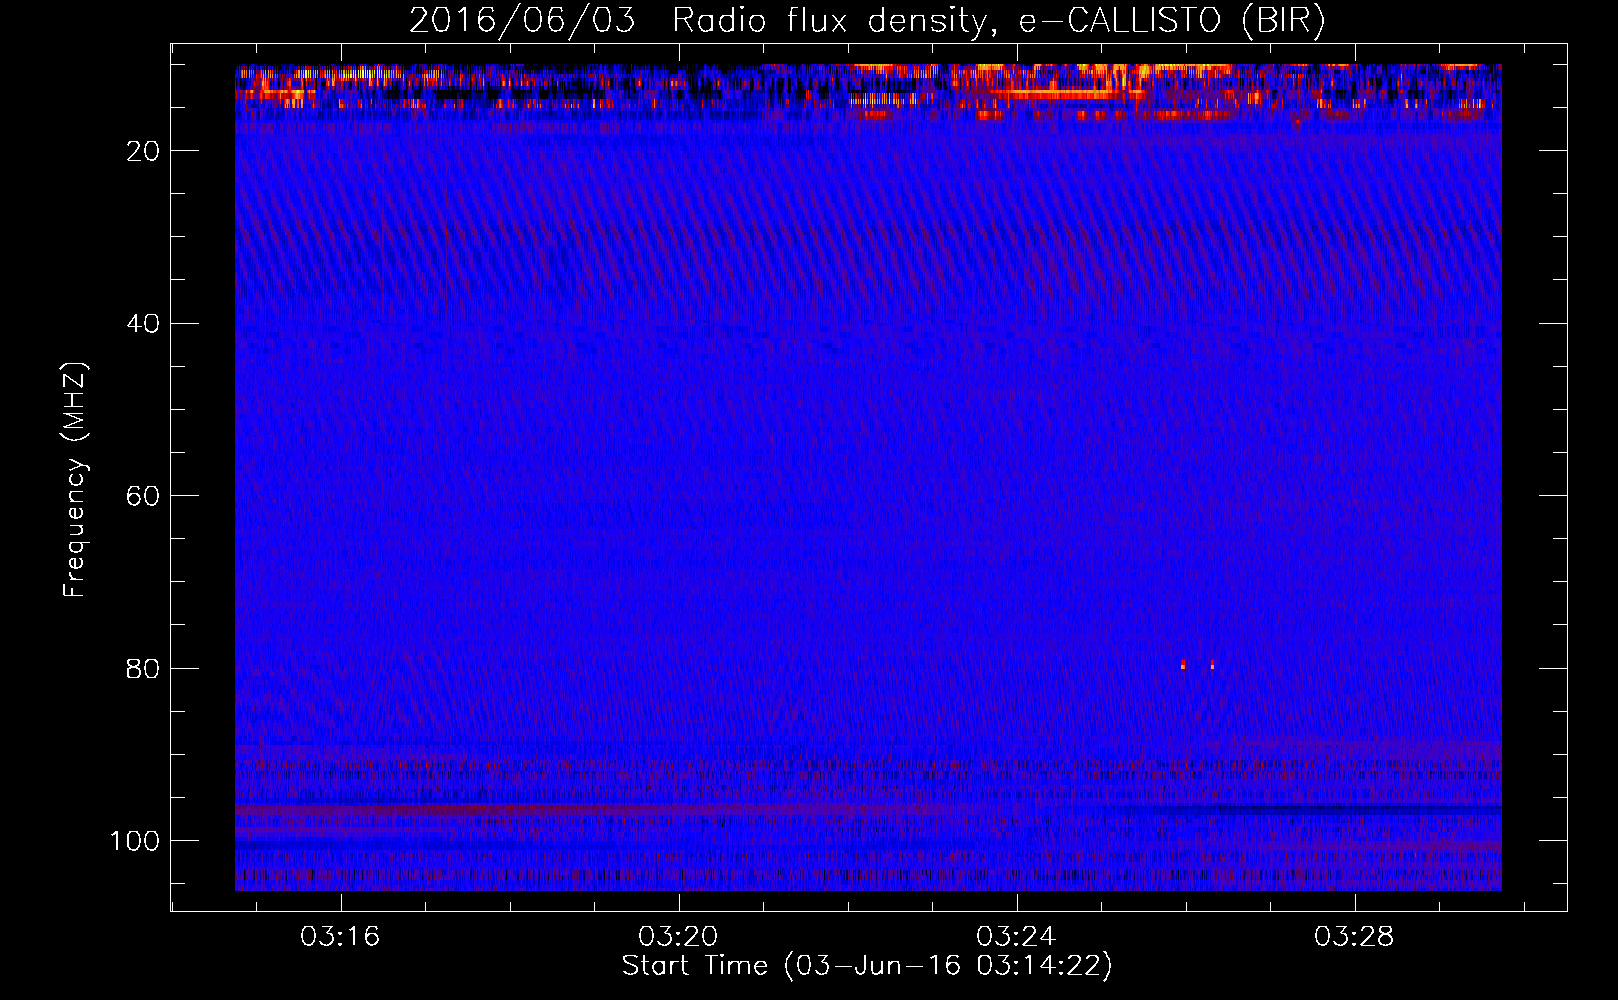Image resolution: width=1618 pixels, height=1000 pixels.
Task: Click the left bright spike near 80 MHz
Action: (x=1183, y=664)
